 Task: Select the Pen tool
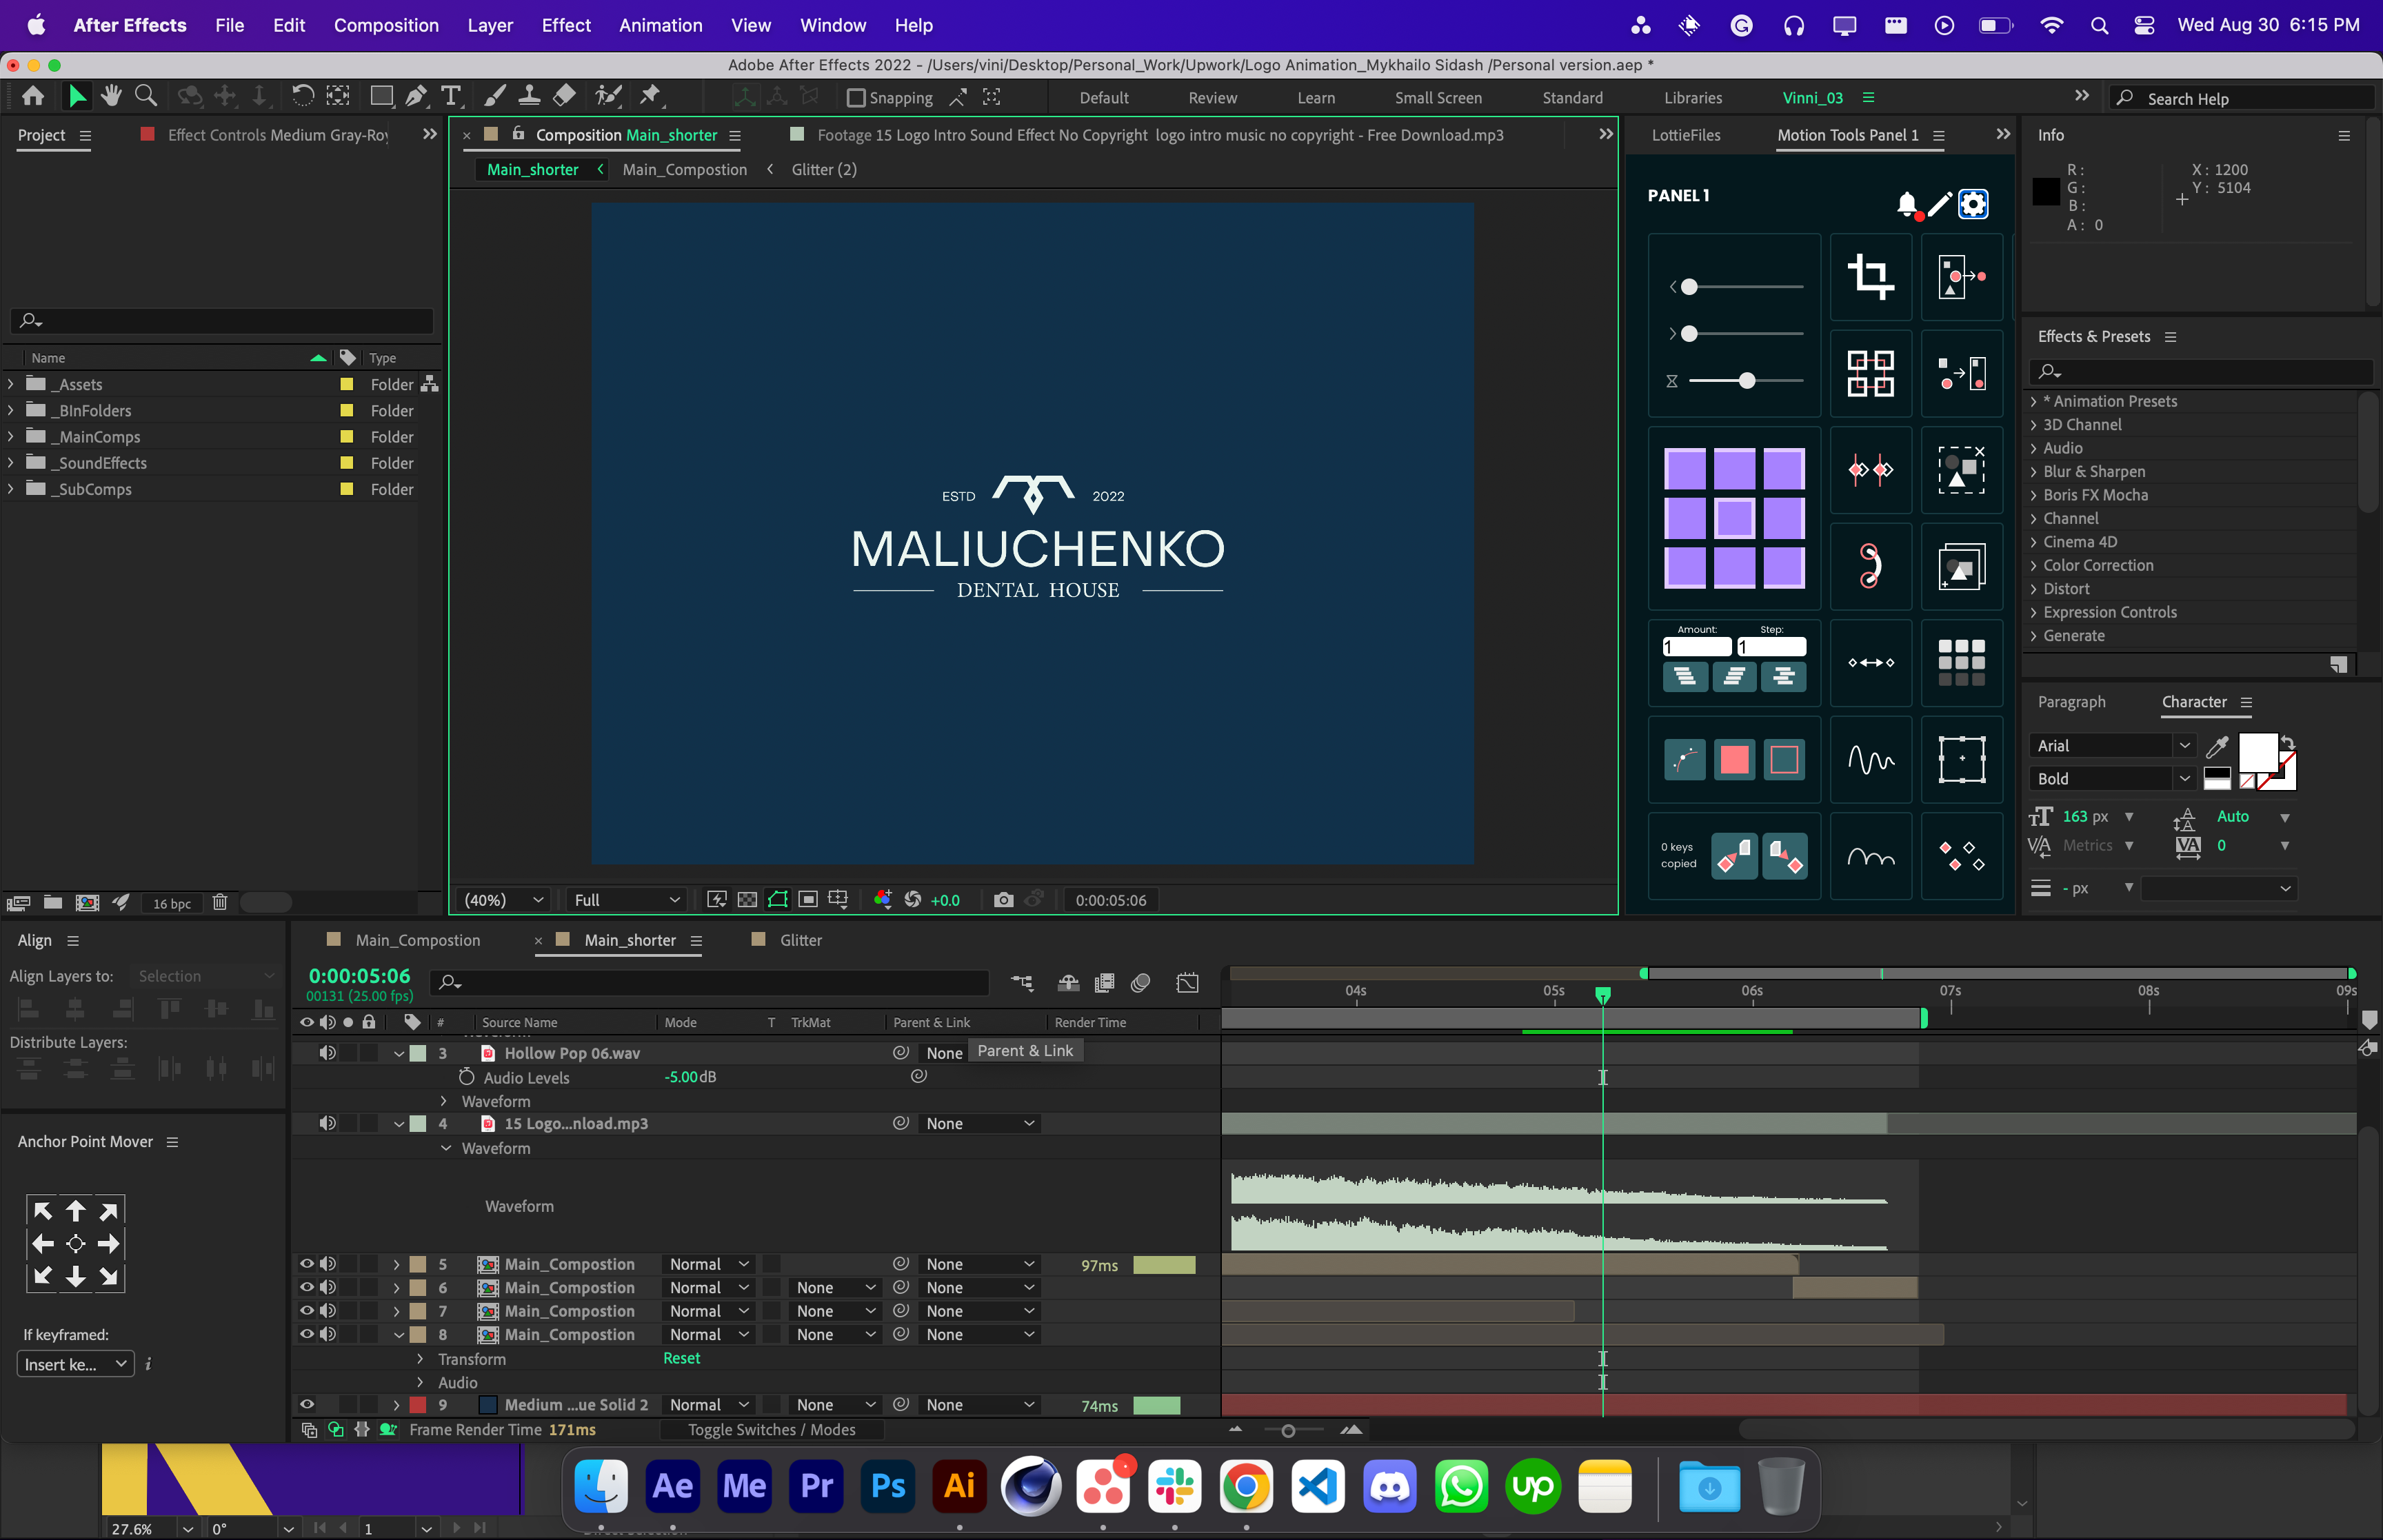[415, 96]
